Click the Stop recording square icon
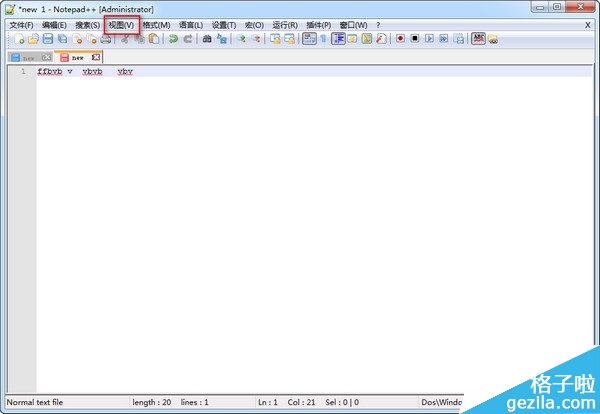 pyautogui.click(x=414, y=39)
